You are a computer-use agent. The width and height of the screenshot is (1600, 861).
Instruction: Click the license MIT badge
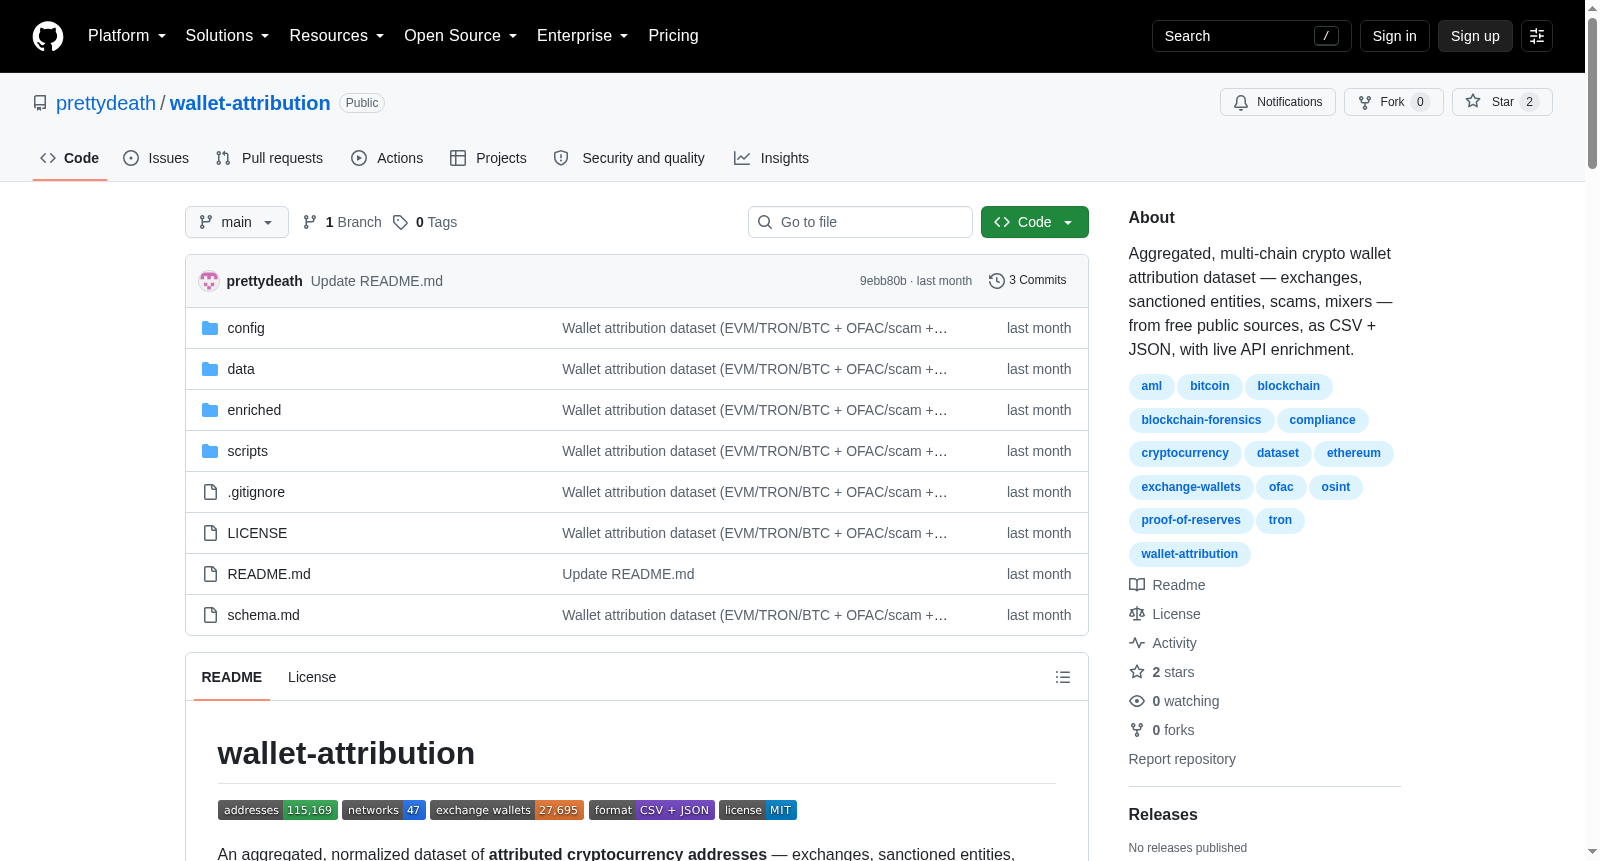pyautogui.click(x=758, y=810)
